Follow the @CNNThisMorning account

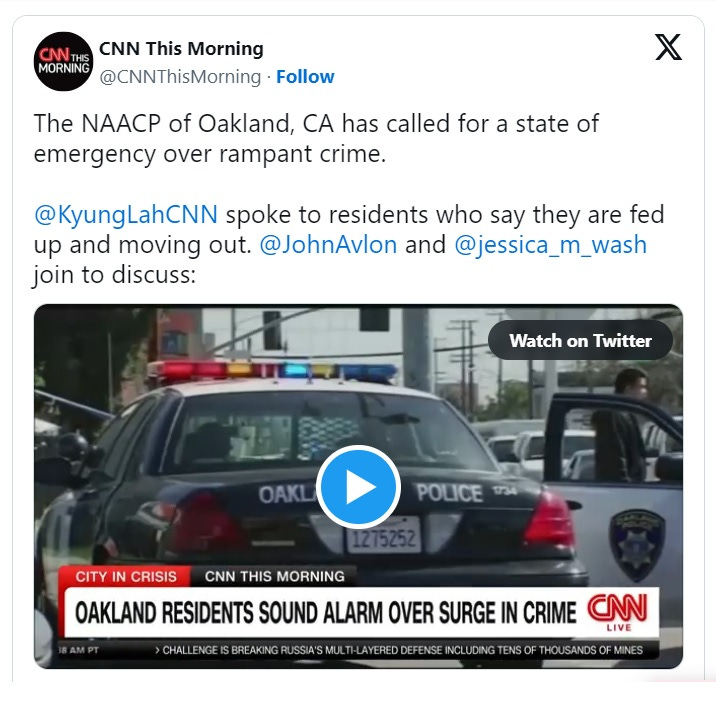pyautogui.click(x=305, y=77)
